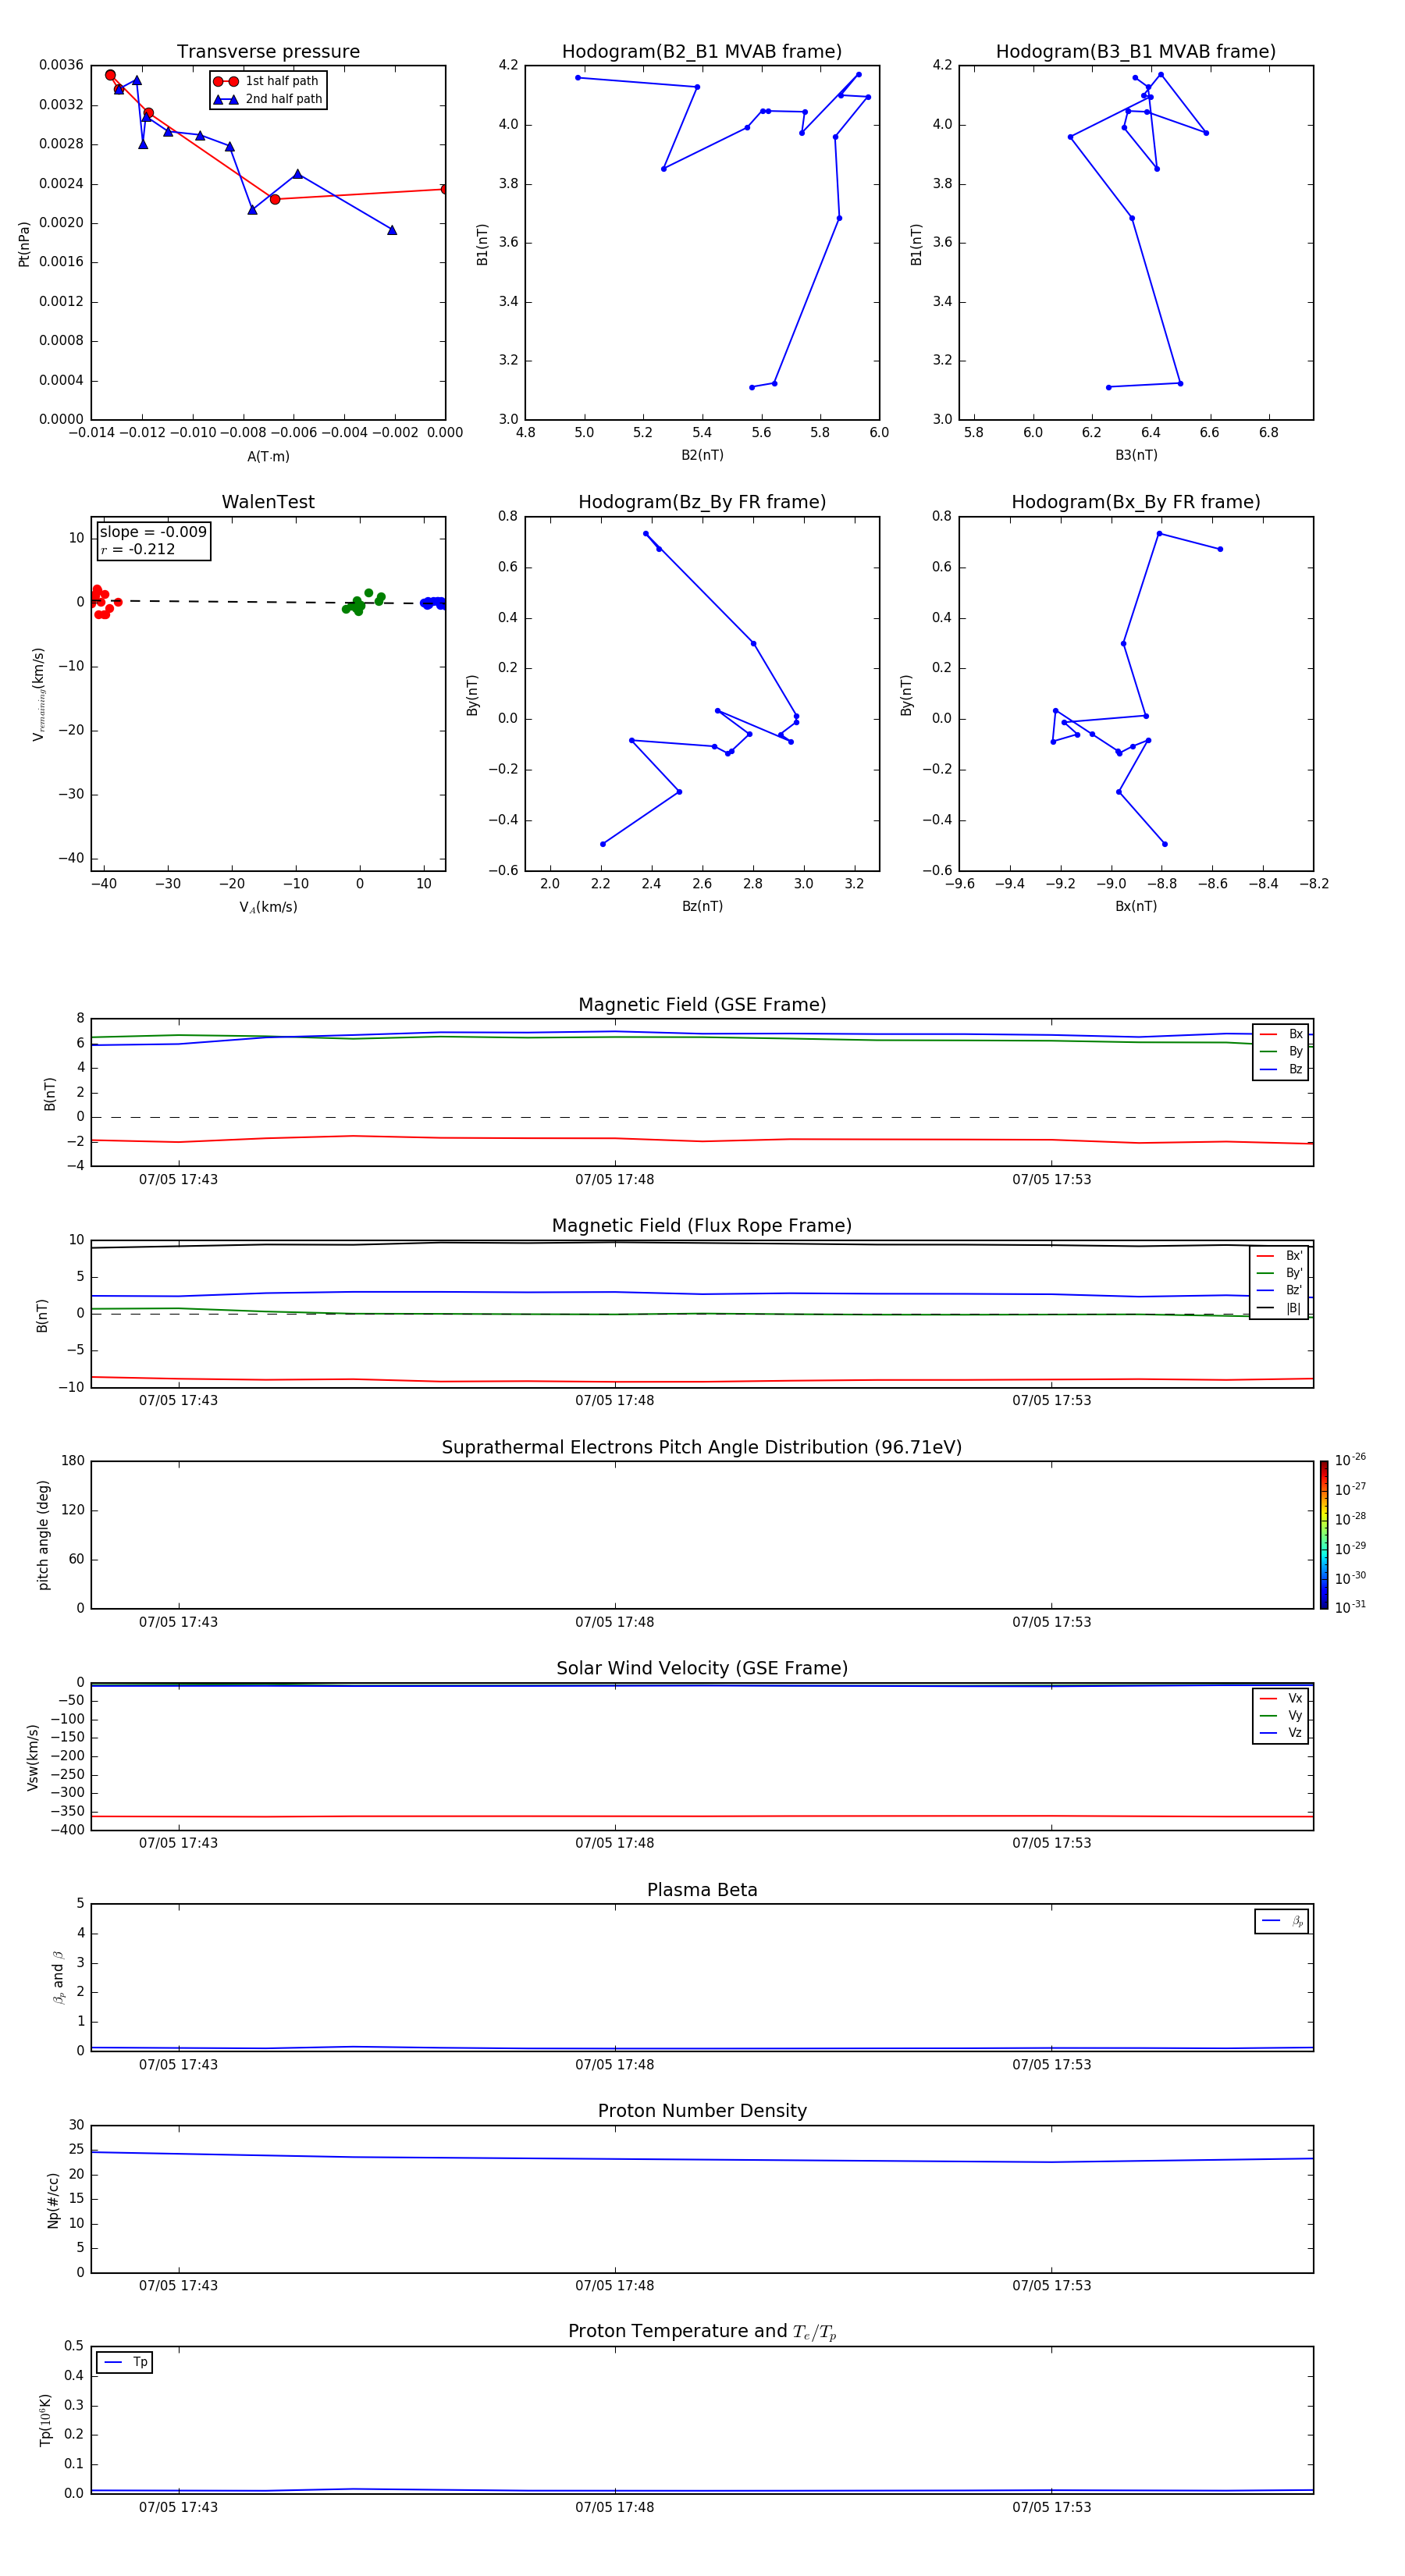Click '07/05 17:43' tick under Plasma Beta
1405x2576 pixels.
(x=178, y=2064)
